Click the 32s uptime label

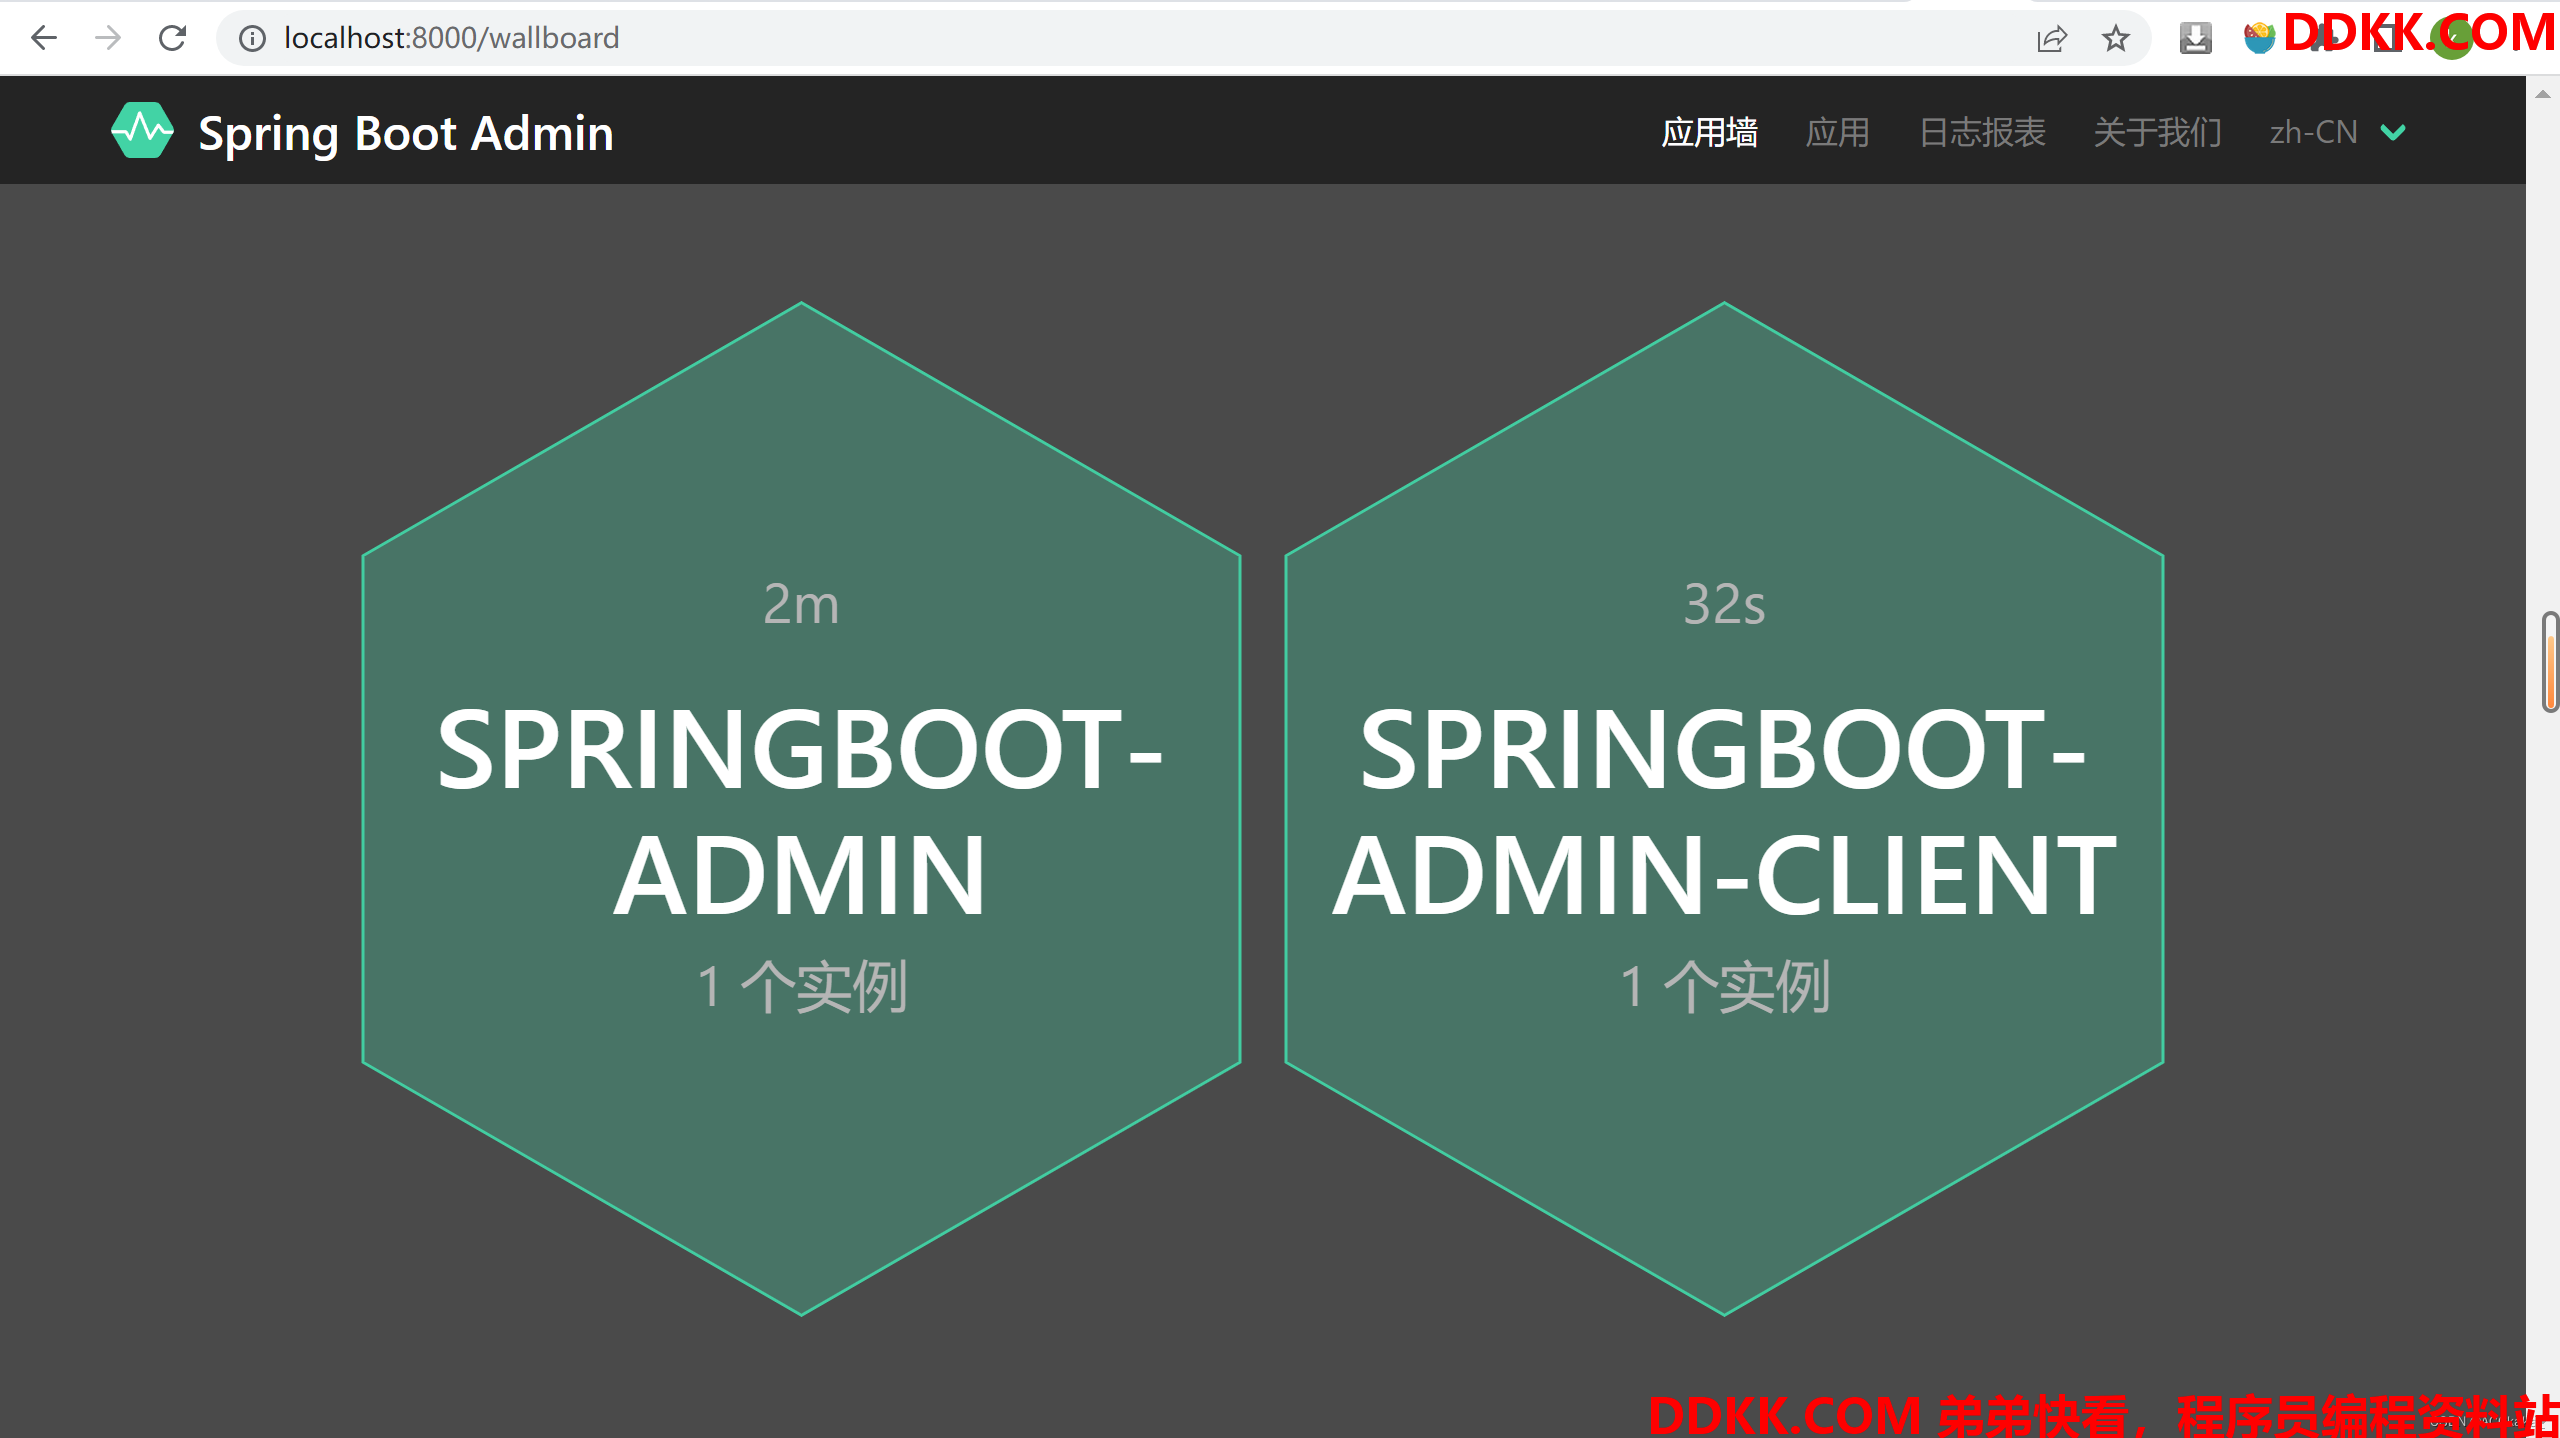pos(1724,603)
